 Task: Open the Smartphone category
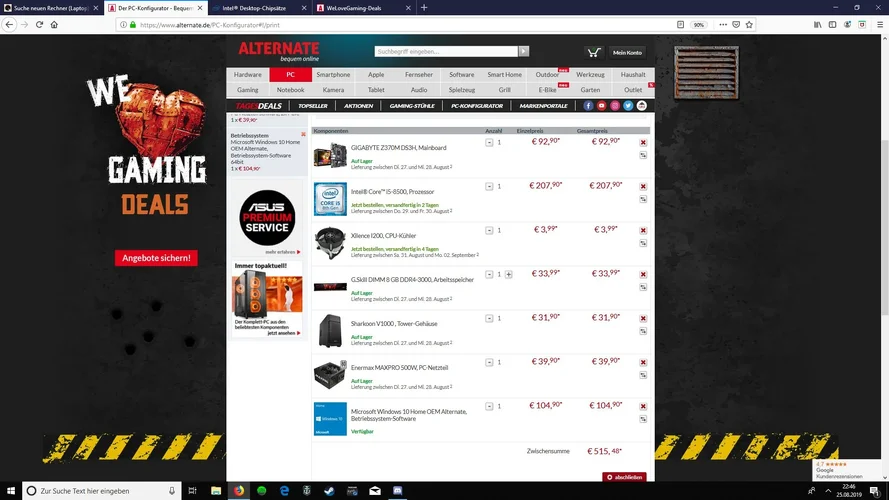click(333, 75)
